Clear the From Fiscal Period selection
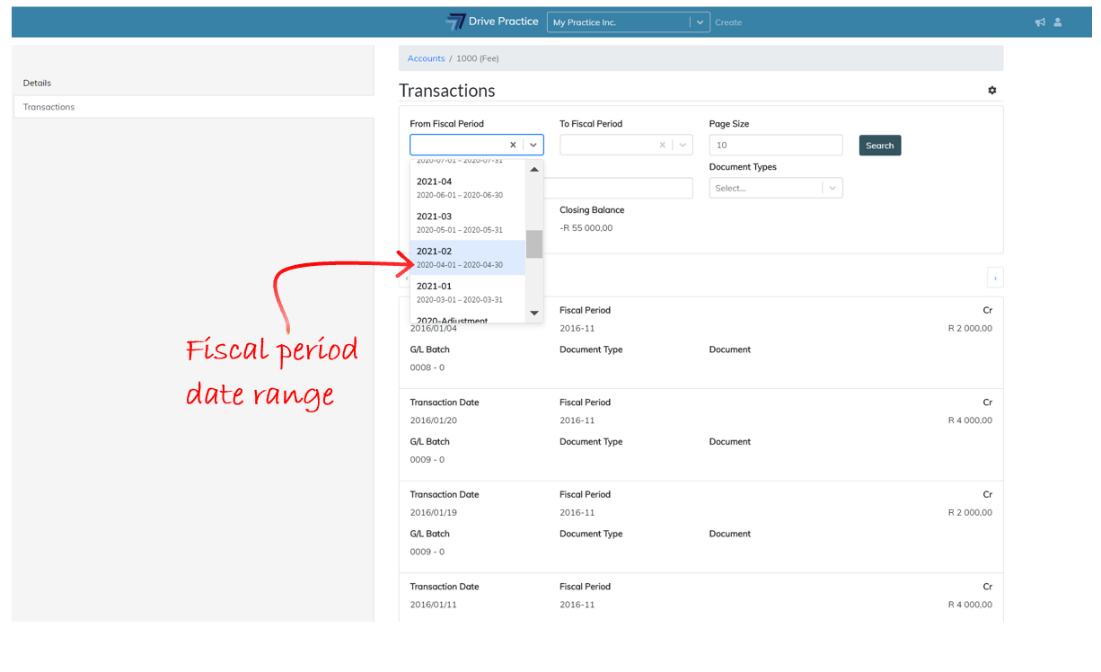Screen dimensions: 1101x672 click(513, 145)
